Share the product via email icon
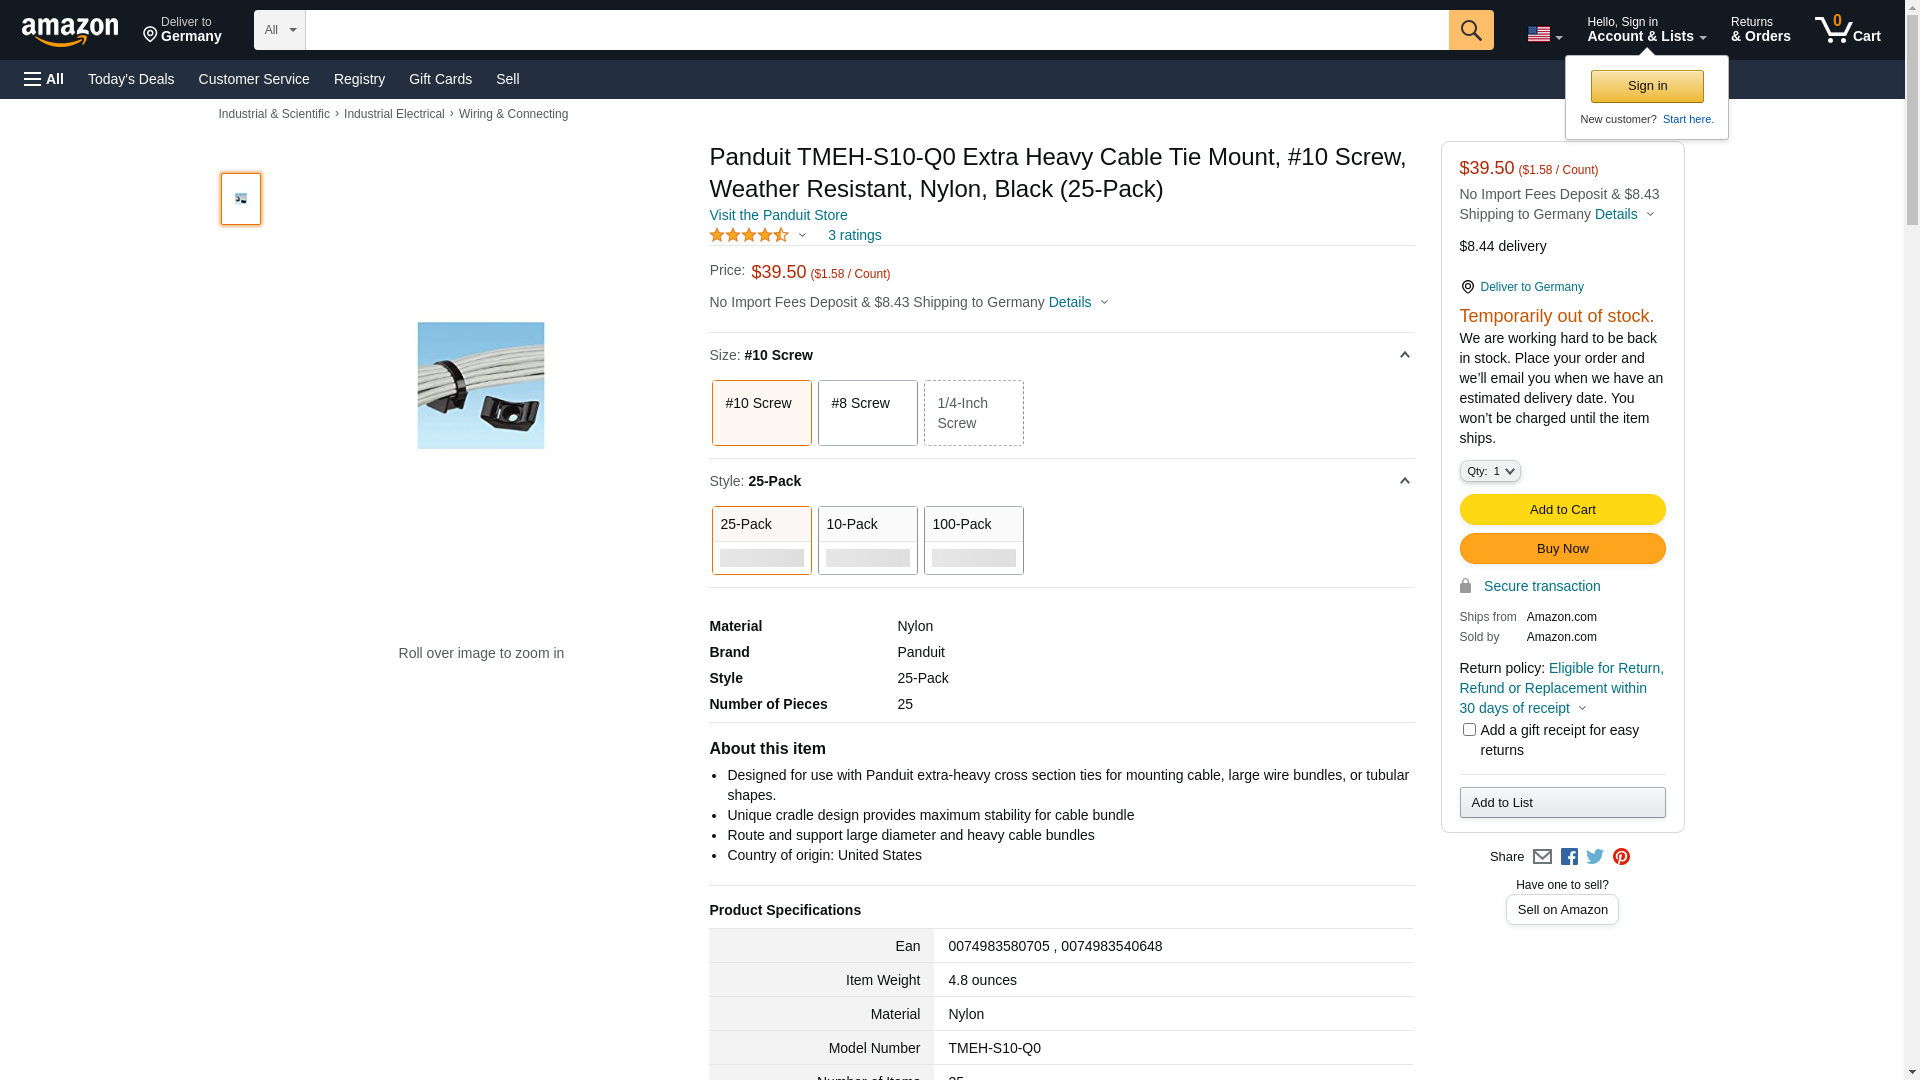 click(x=1542, y=857)
